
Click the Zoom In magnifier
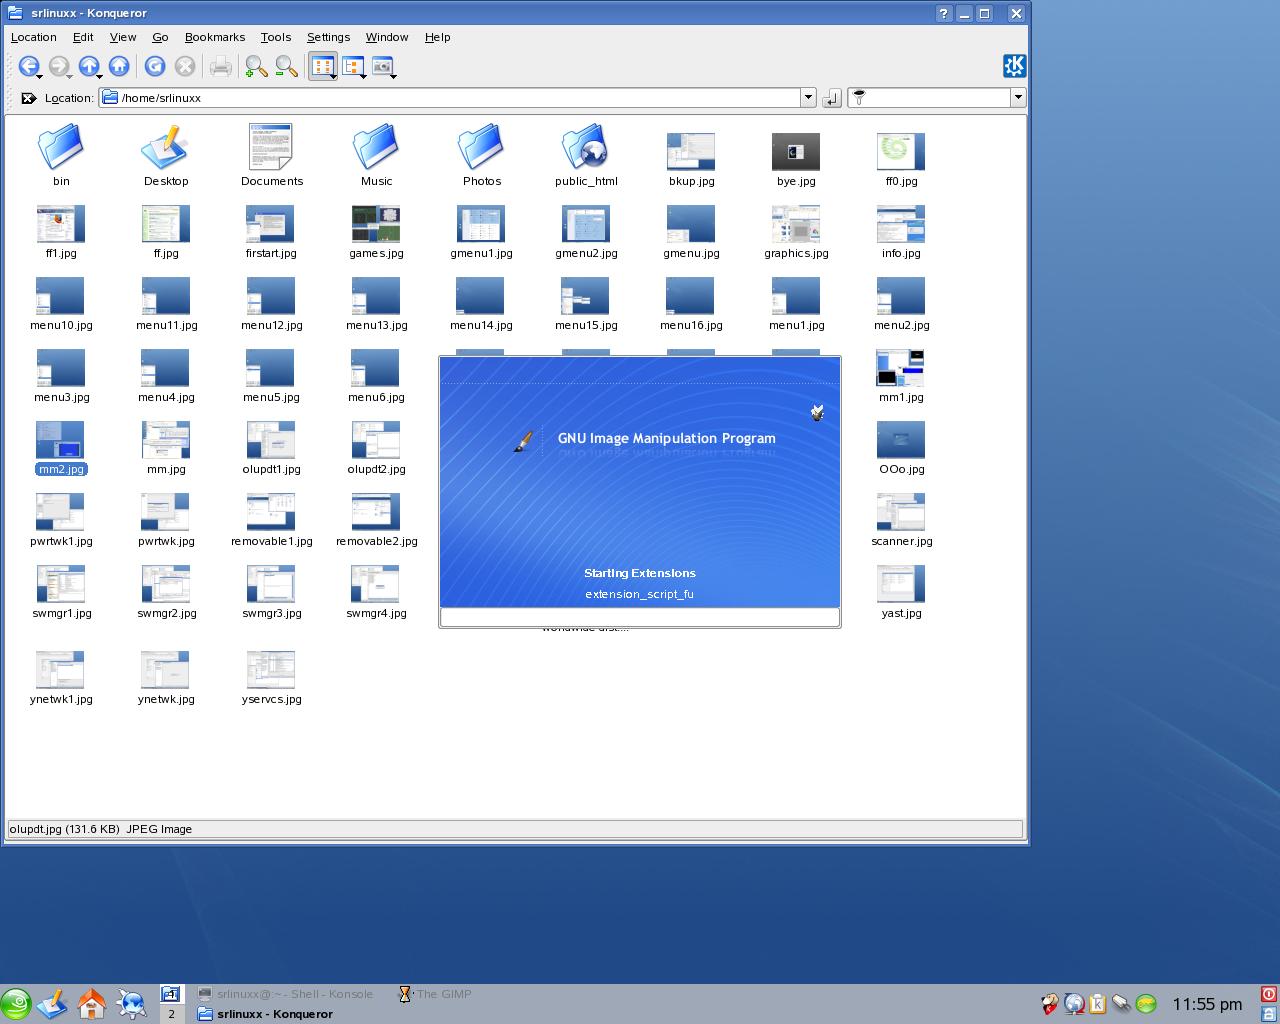(x=256, y=66)
